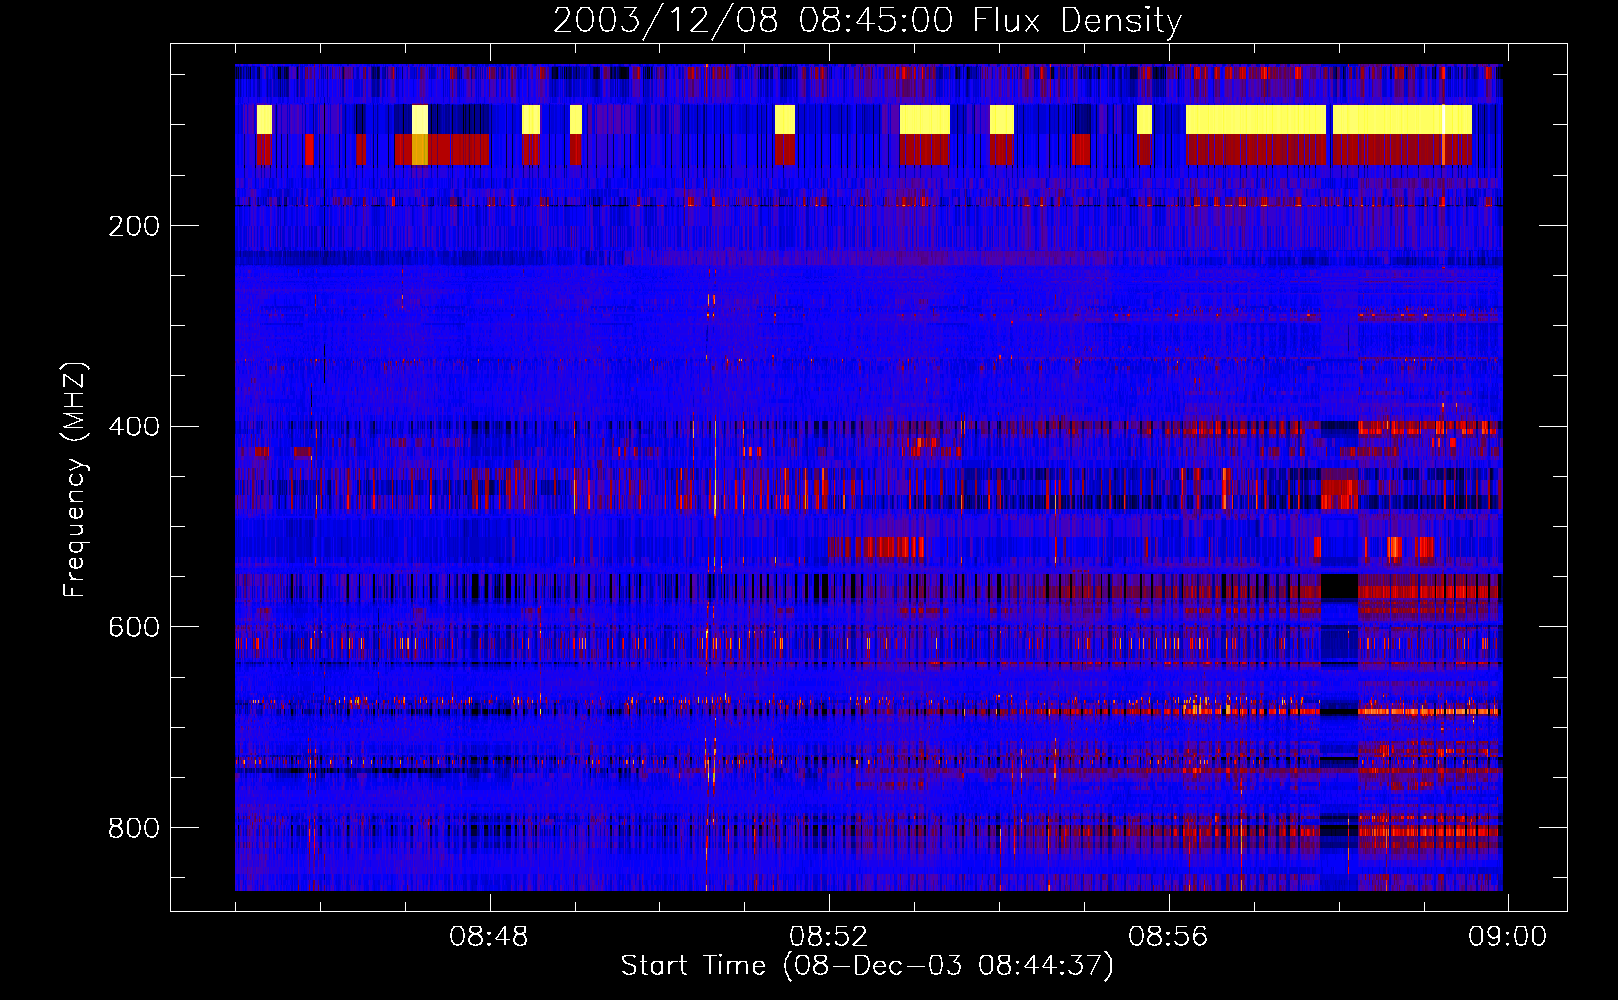Click the 09:00 time tick label

[x=1507, y=937]
